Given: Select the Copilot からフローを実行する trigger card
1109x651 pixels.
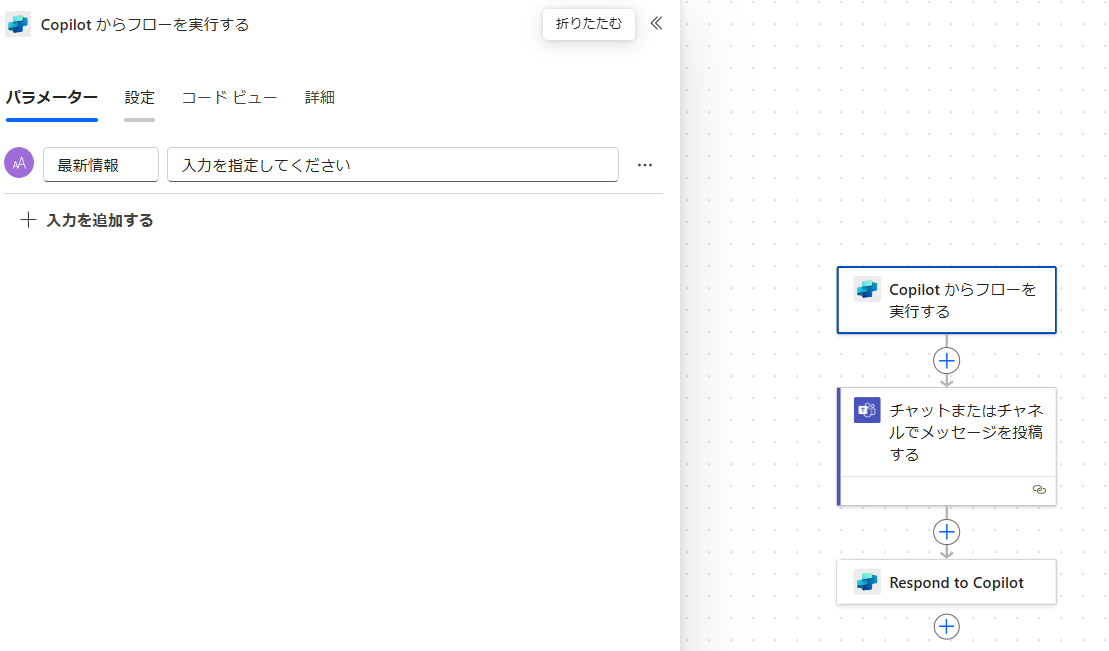Looking at the screenshot, I should pyautogui.click(x=946, y=300).
